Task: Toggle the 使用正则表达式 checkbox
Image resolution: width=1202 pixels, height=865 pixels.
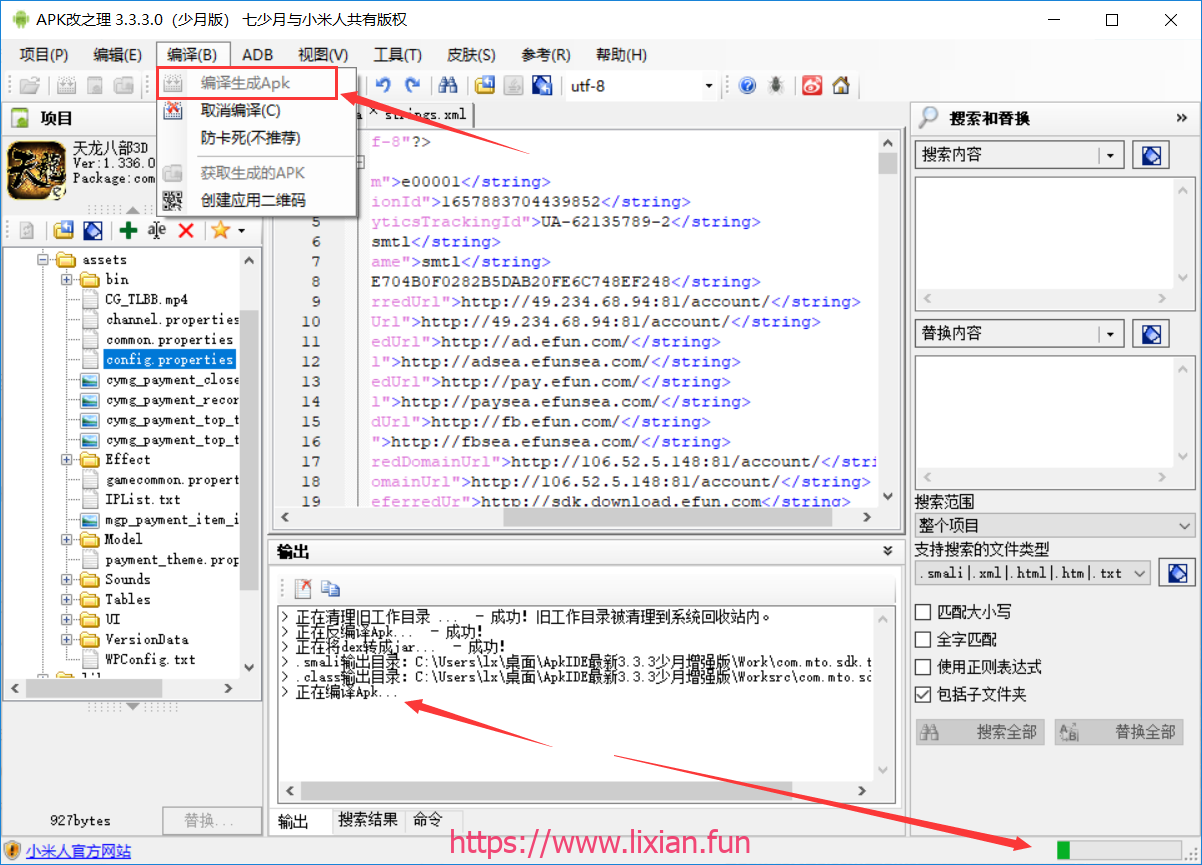Action: 923,667
